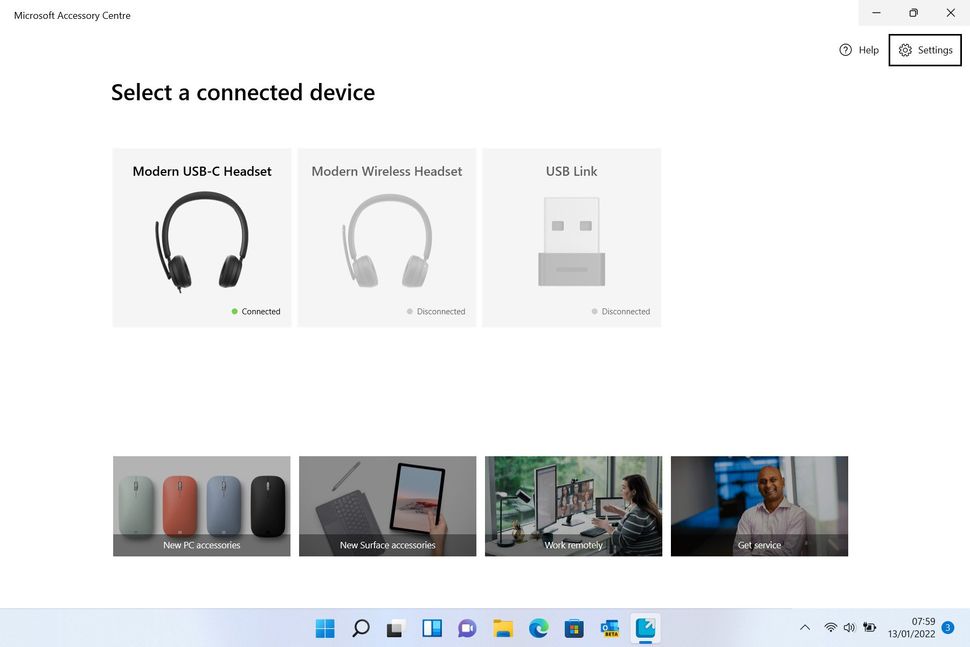The height and width of the screenshot is (647, 970).
Task: Open Help in Accessory Centre
Action: click(x=858, y=49)
